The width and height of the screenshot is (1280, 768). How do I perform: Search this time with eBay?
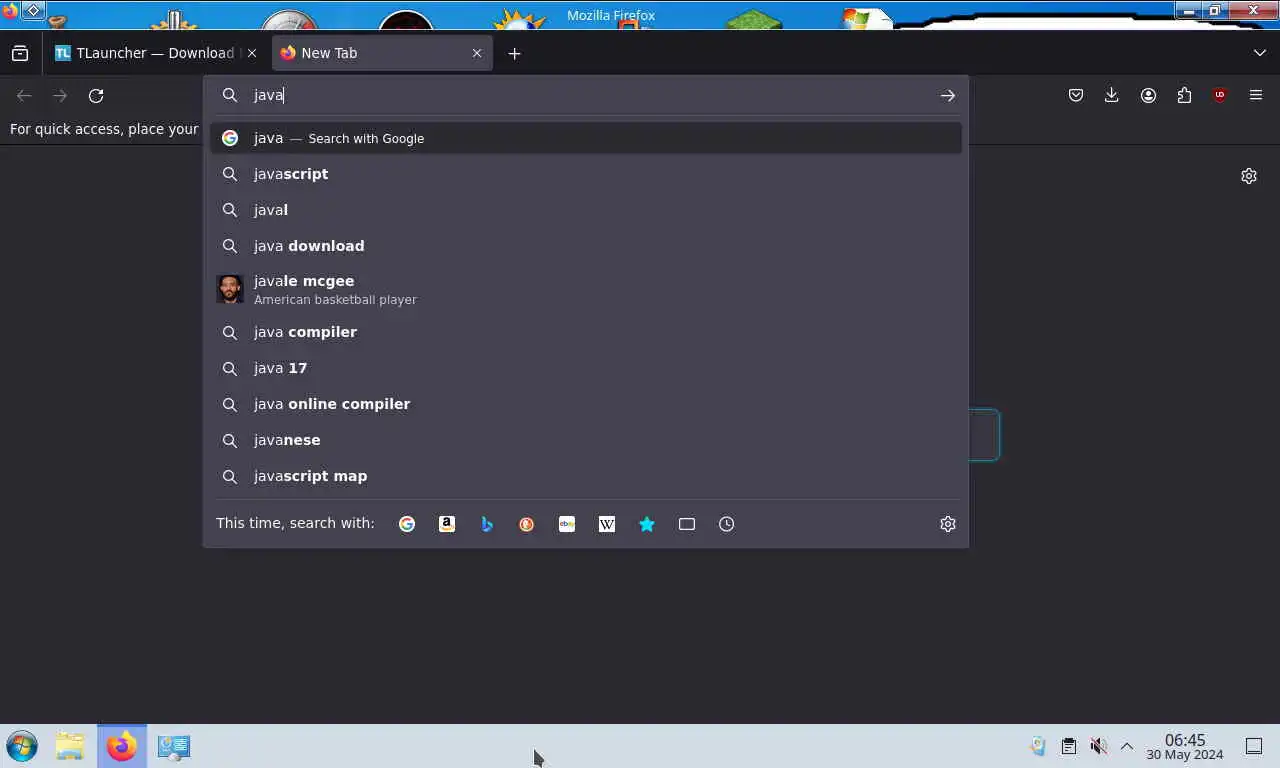tap(567, 524)
